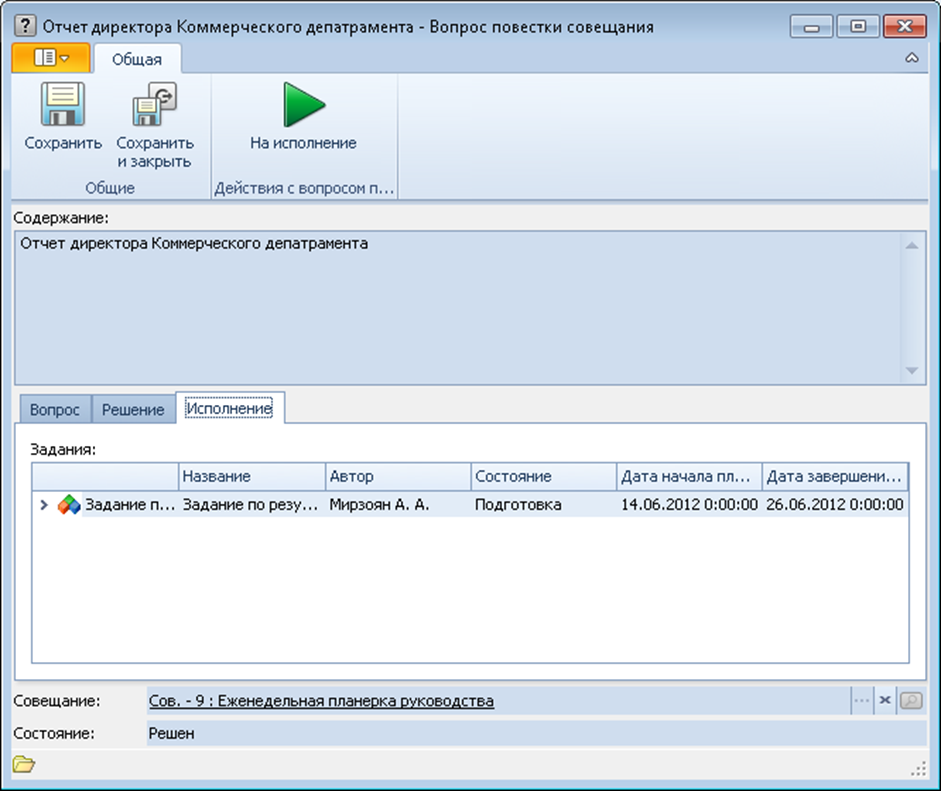941x791 pixels.
Task: Select the Мирзоян А. А. author cell
Action: click(398, 505)
